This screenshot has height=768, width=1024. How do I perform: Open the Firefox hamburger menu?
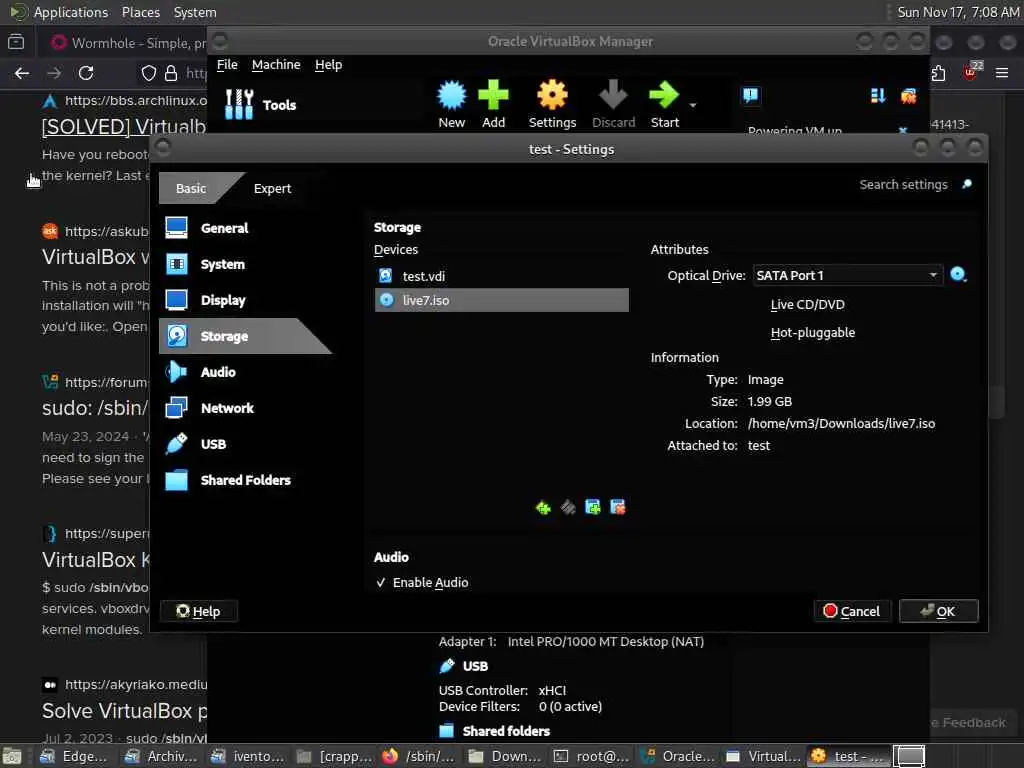click(x=1002, y=73)
